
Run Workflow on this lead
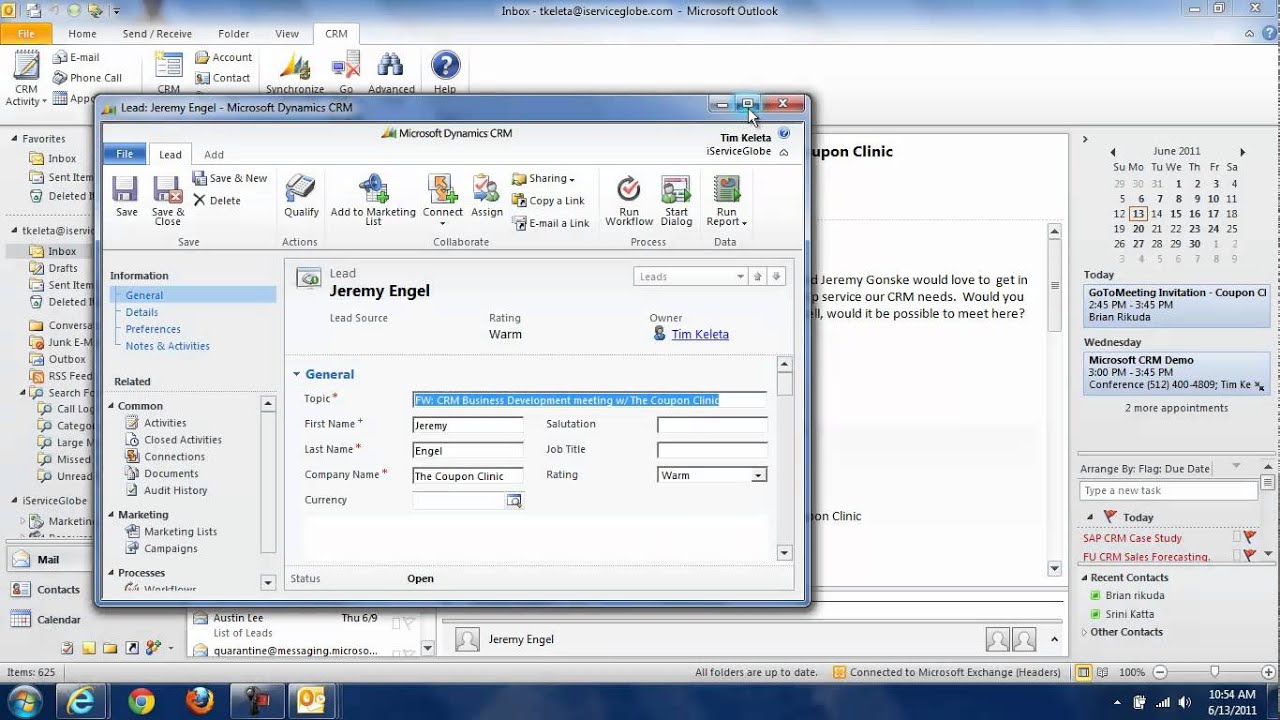pyautogui.click(x=629, y=200)
